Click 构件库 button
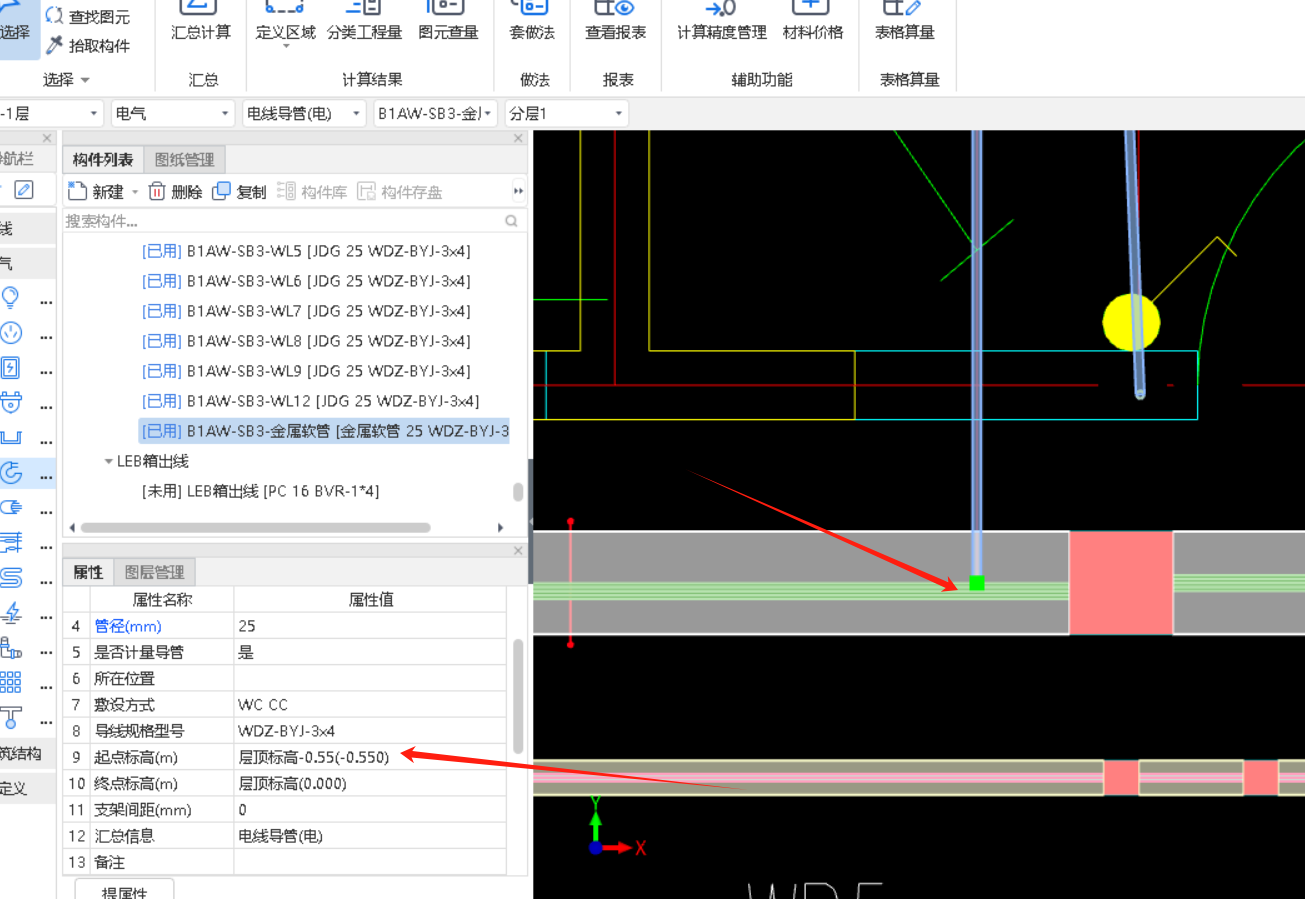 [312, 192]
